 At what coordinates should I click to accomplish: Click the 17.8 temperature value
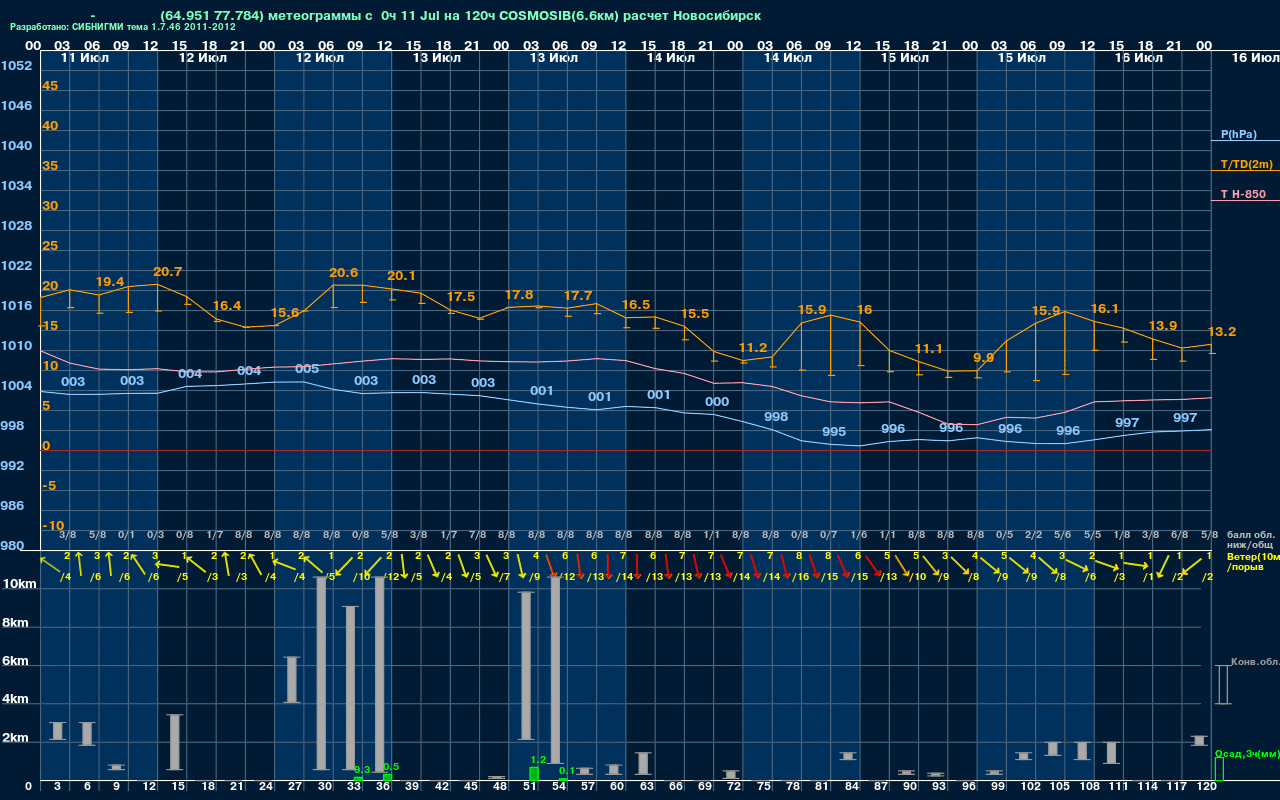(x=519, y=295)
